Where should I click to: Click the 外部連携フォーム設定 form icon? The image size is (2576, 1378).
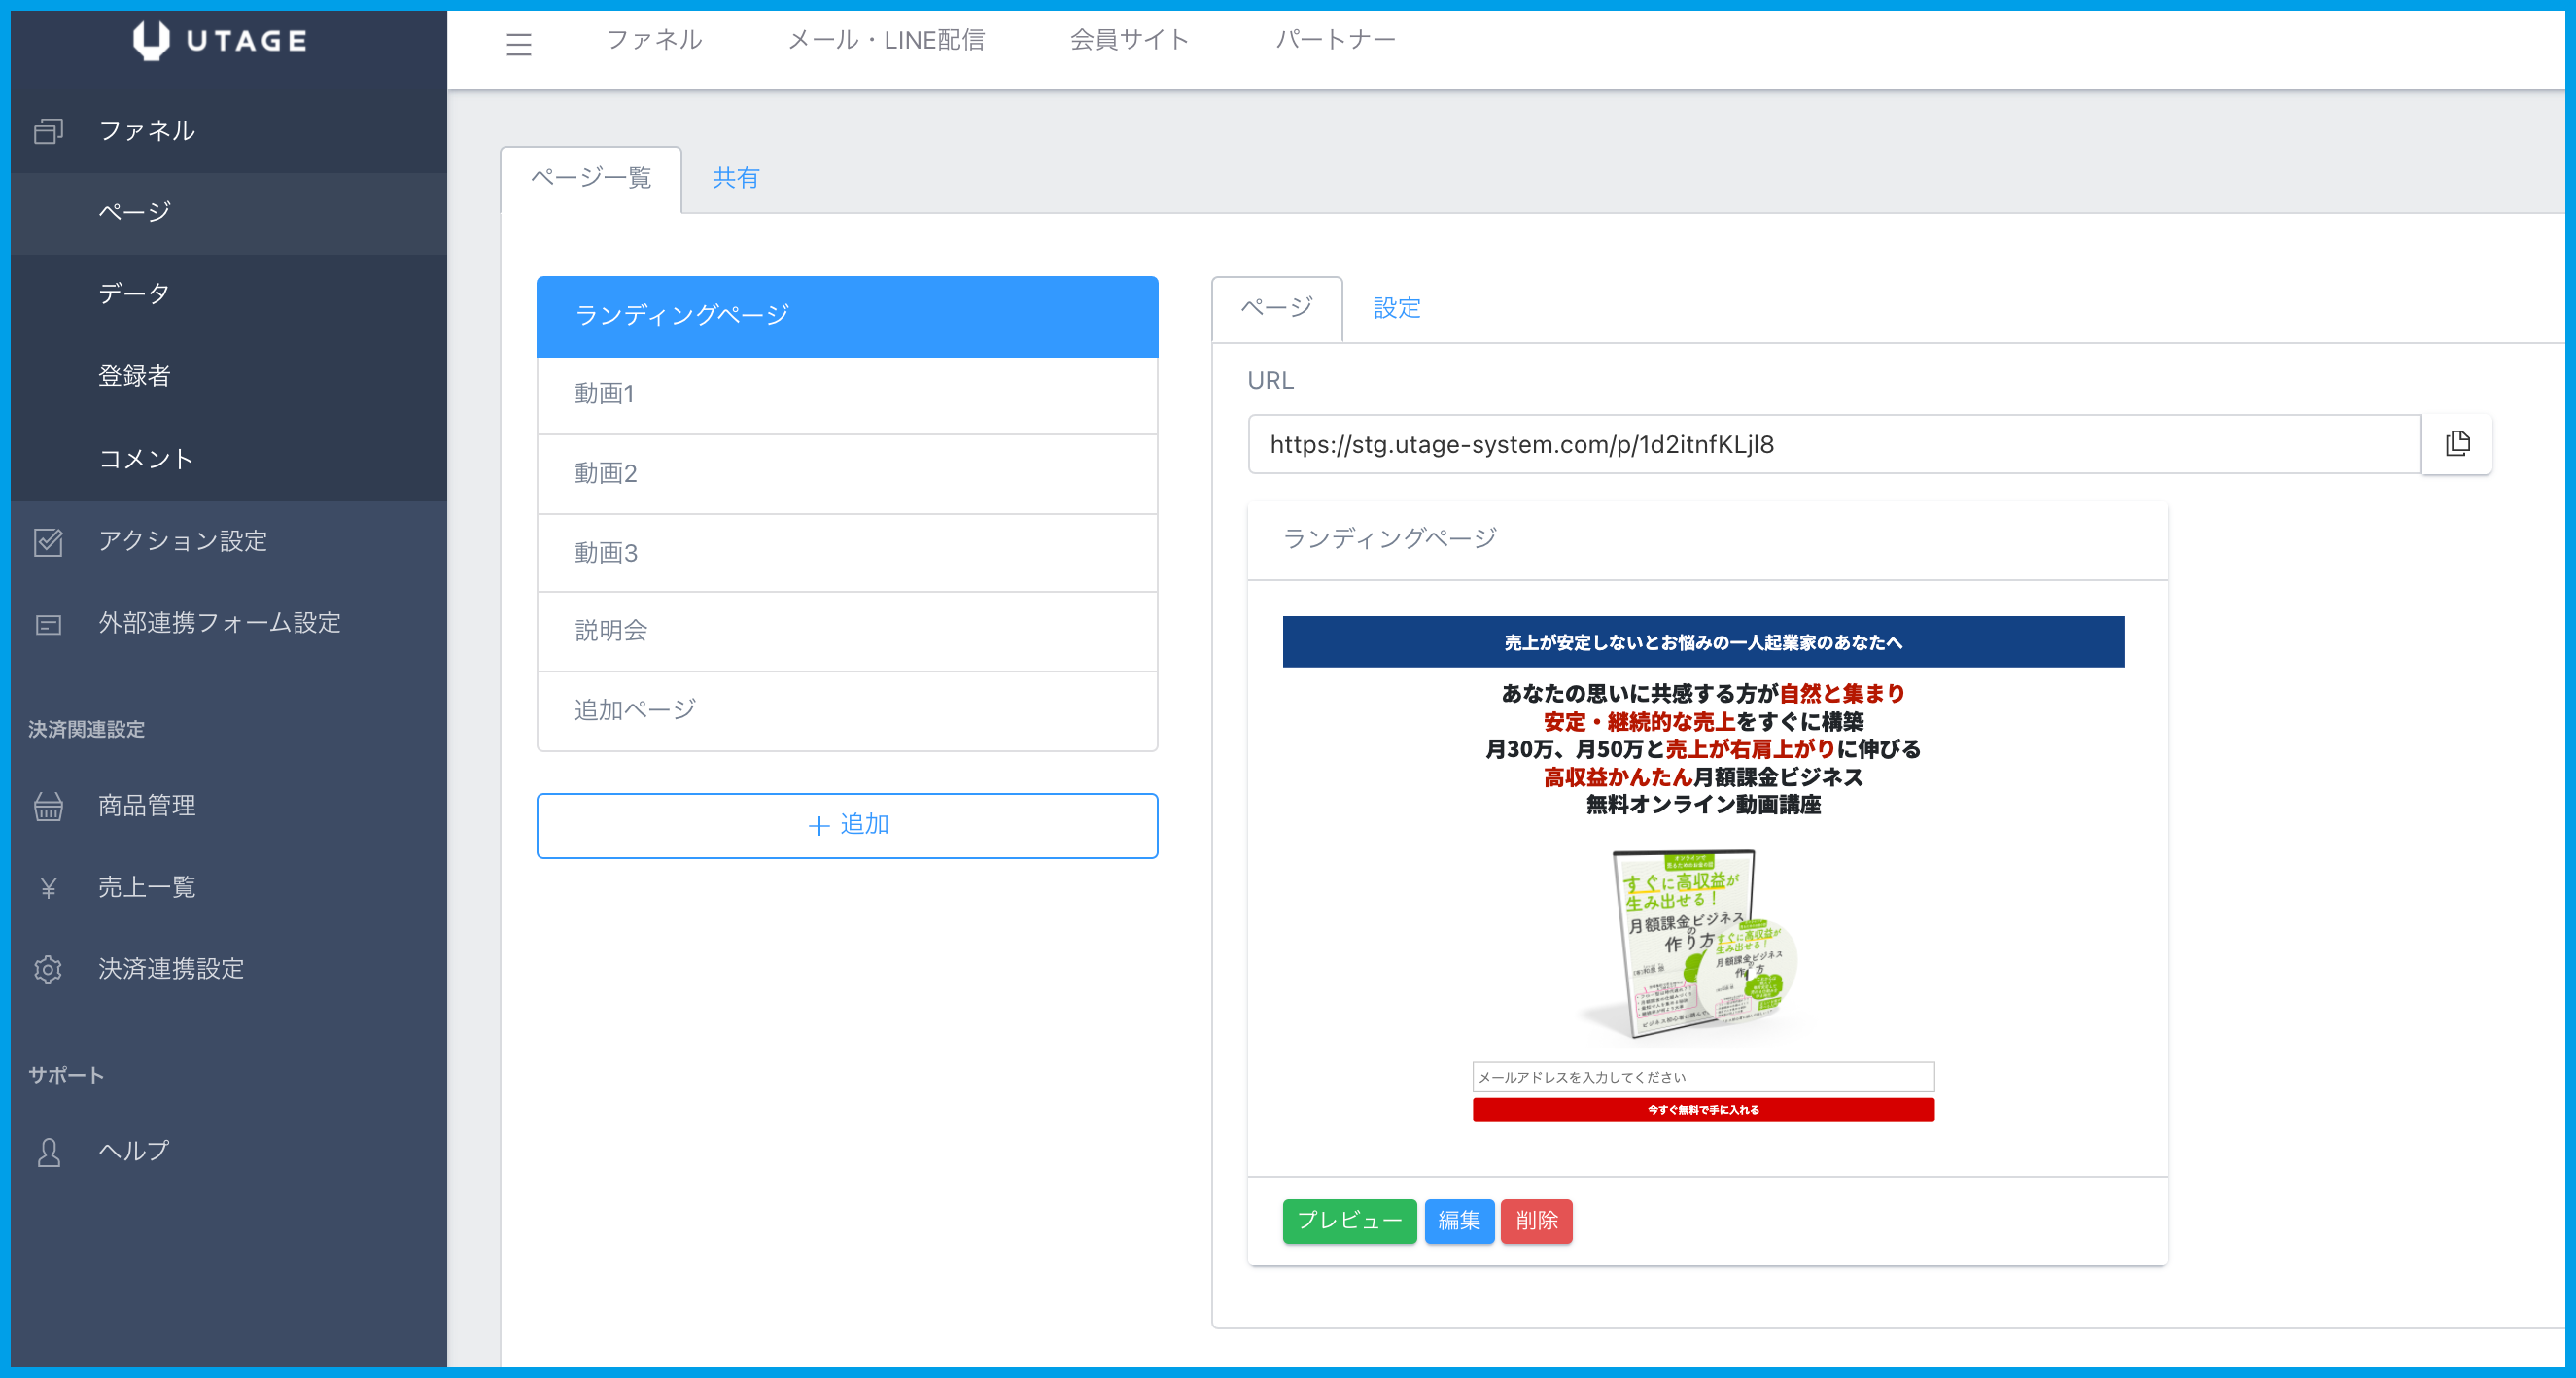click(48, 624)
